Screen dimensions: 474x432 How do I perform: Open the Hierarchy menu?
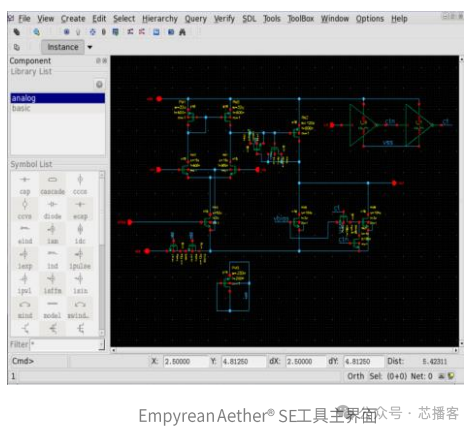tap(160, 19)
